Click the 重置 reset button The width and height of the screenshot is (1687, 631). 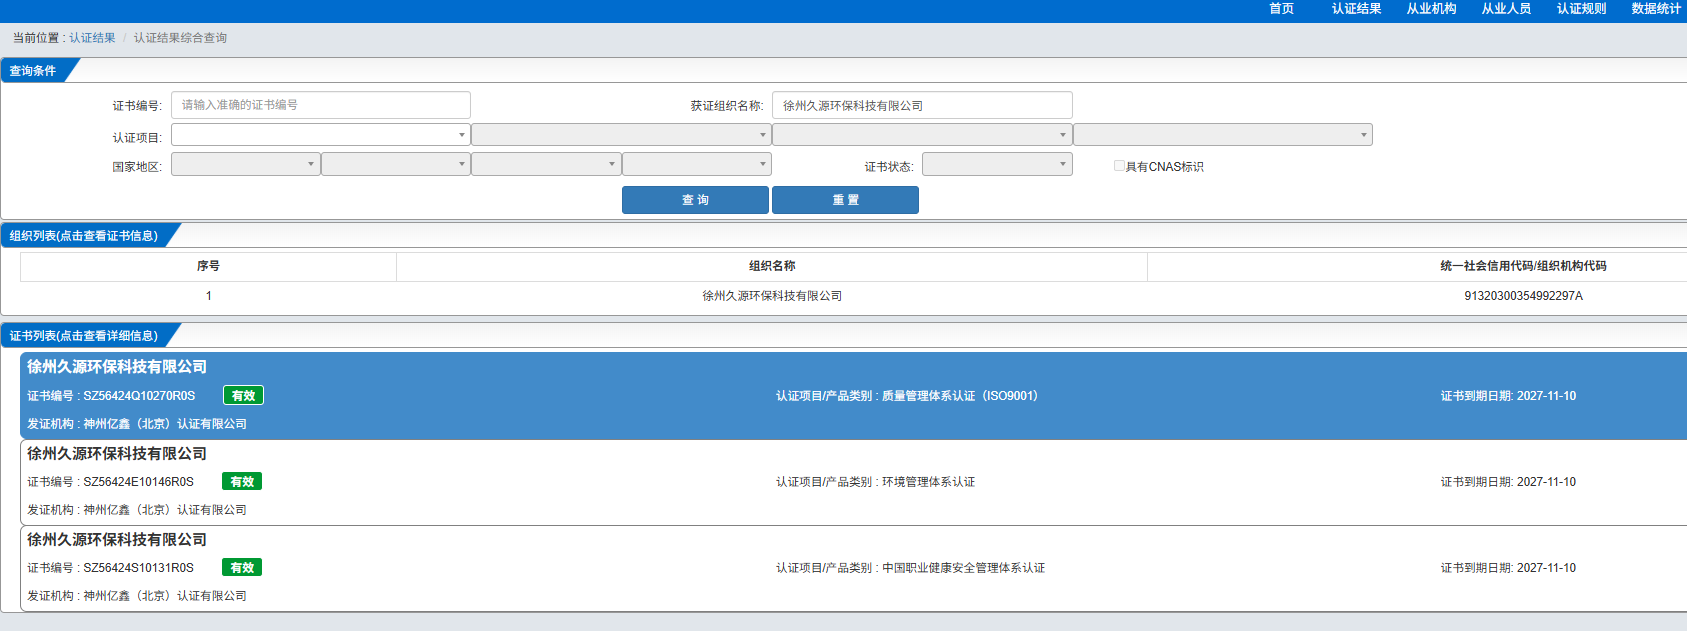click(x=845, y=200)
